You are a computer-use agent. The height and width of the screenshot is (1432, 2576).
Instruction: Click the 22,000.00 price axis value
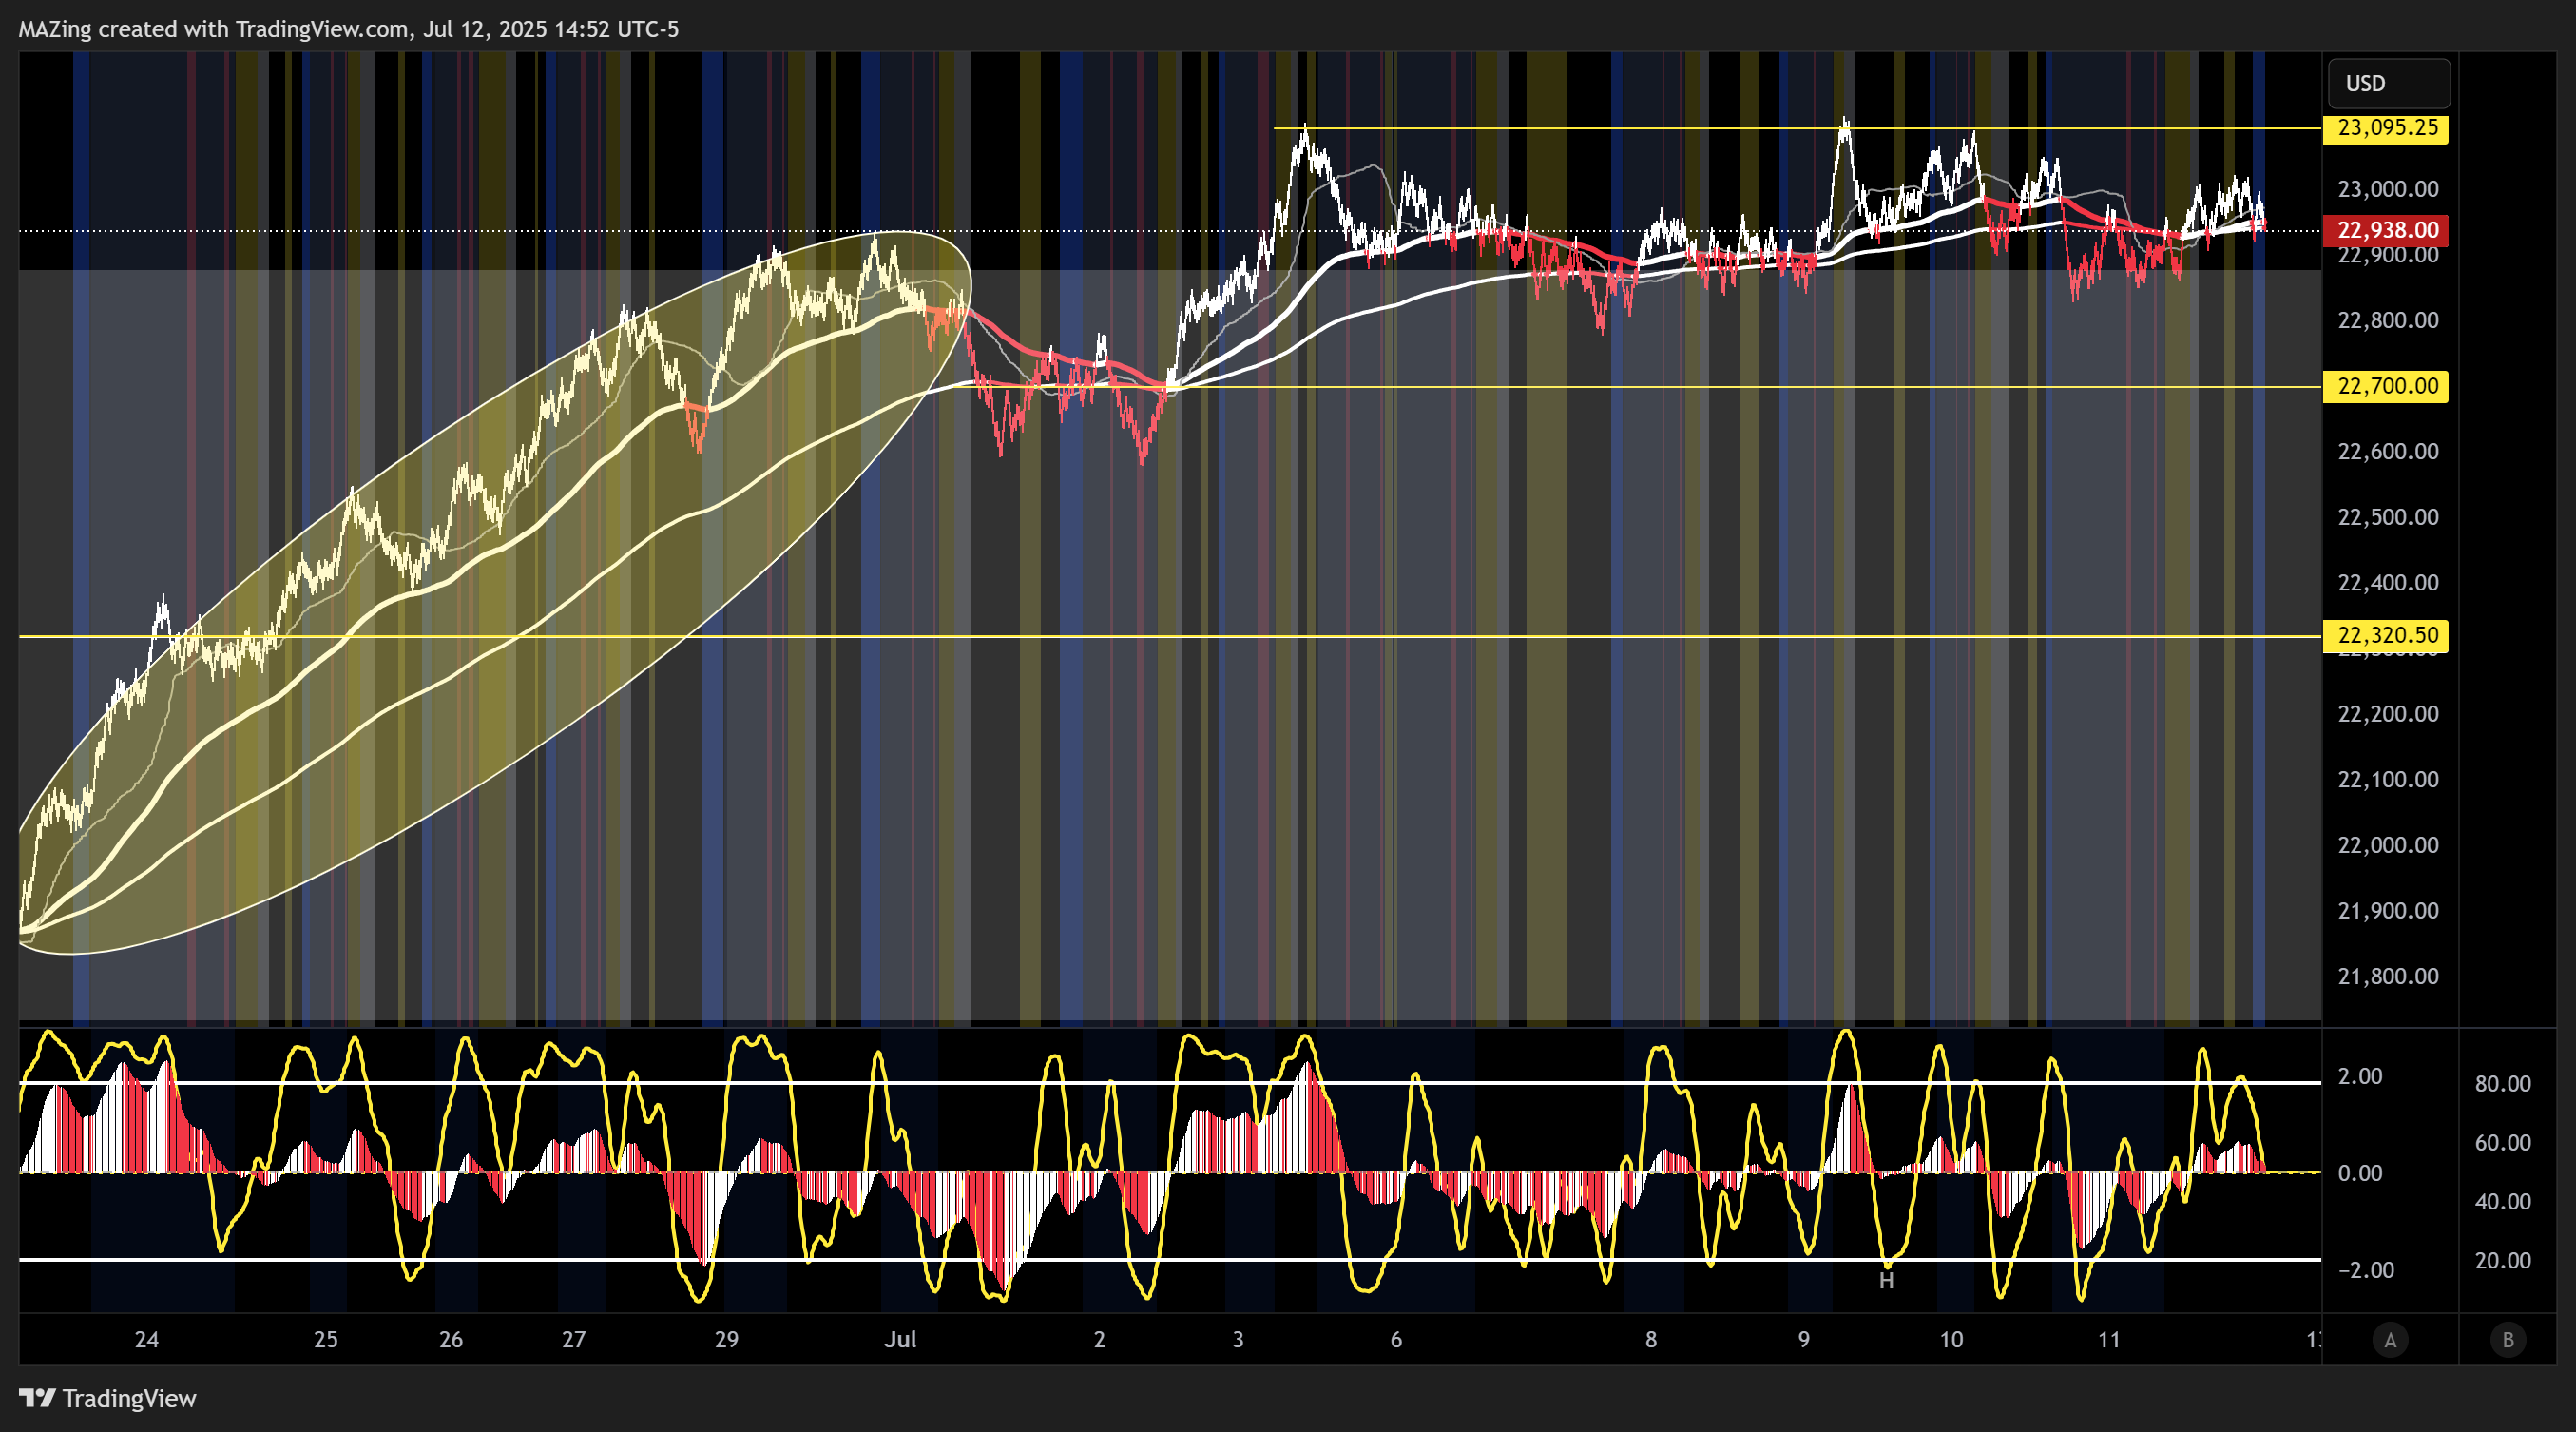click(x=2387, y=845)
